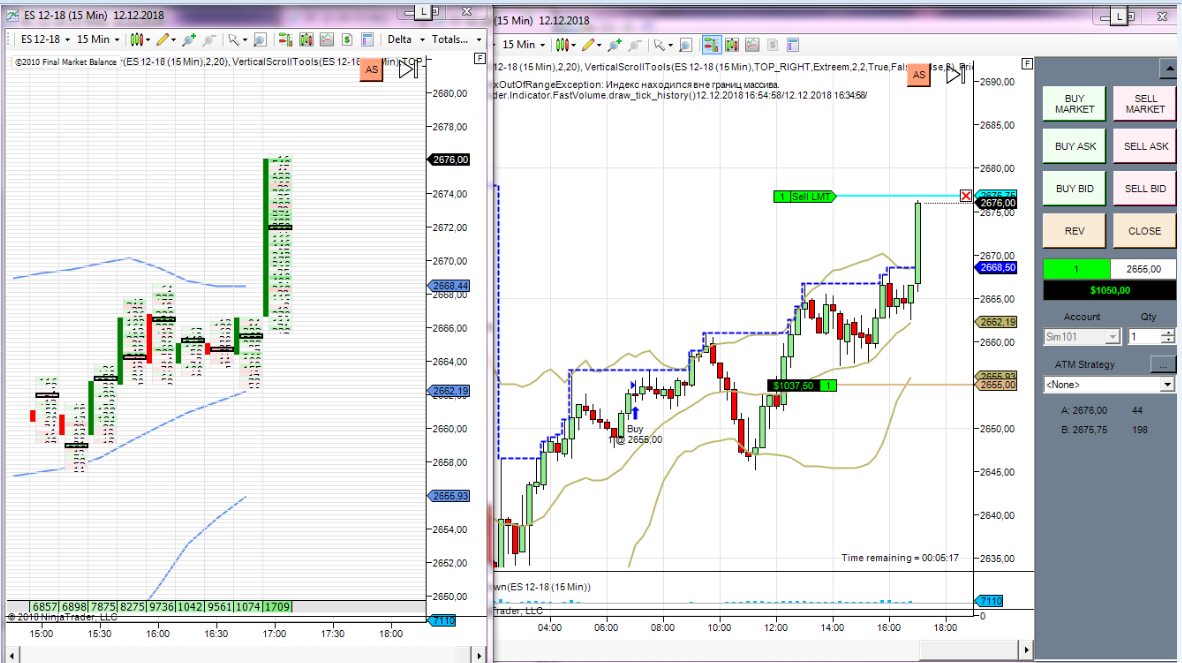Adjust Qty spinner arrows
Viewport: 1182px width, 663px height.
pos(1168,337)
